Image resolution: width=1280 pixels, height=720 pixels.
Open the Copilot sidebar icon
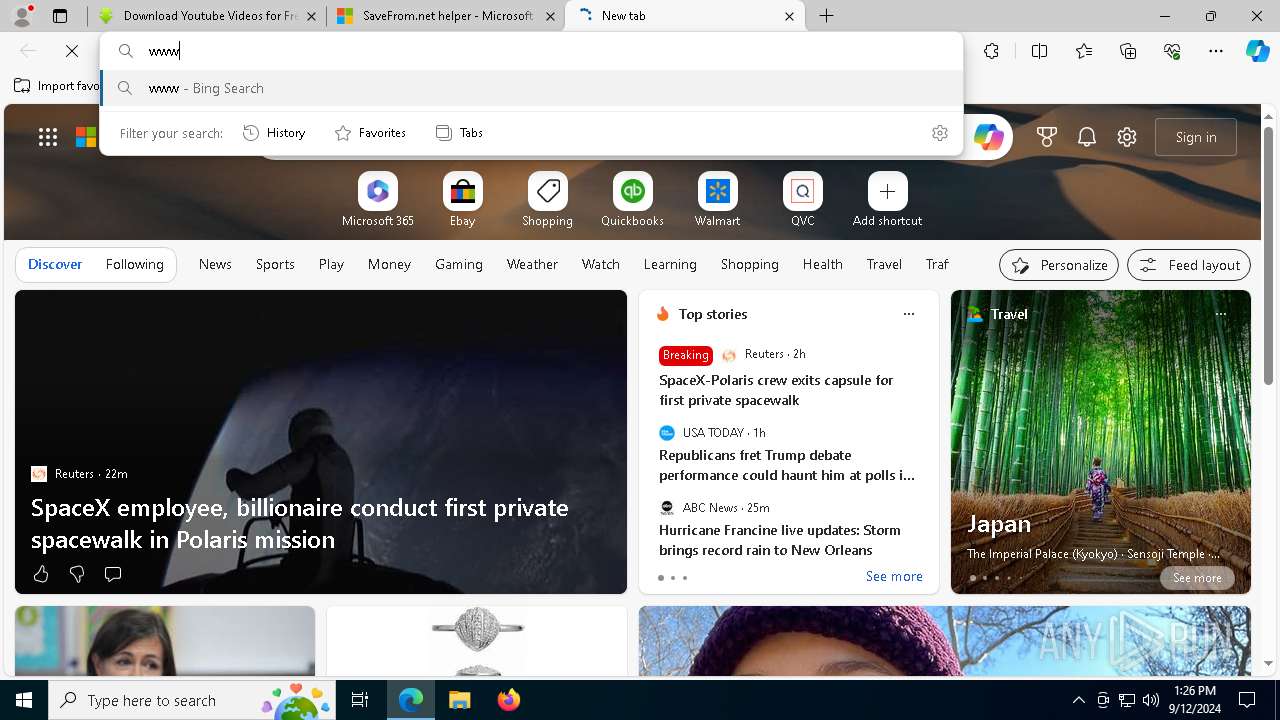tap(1257, 51)
